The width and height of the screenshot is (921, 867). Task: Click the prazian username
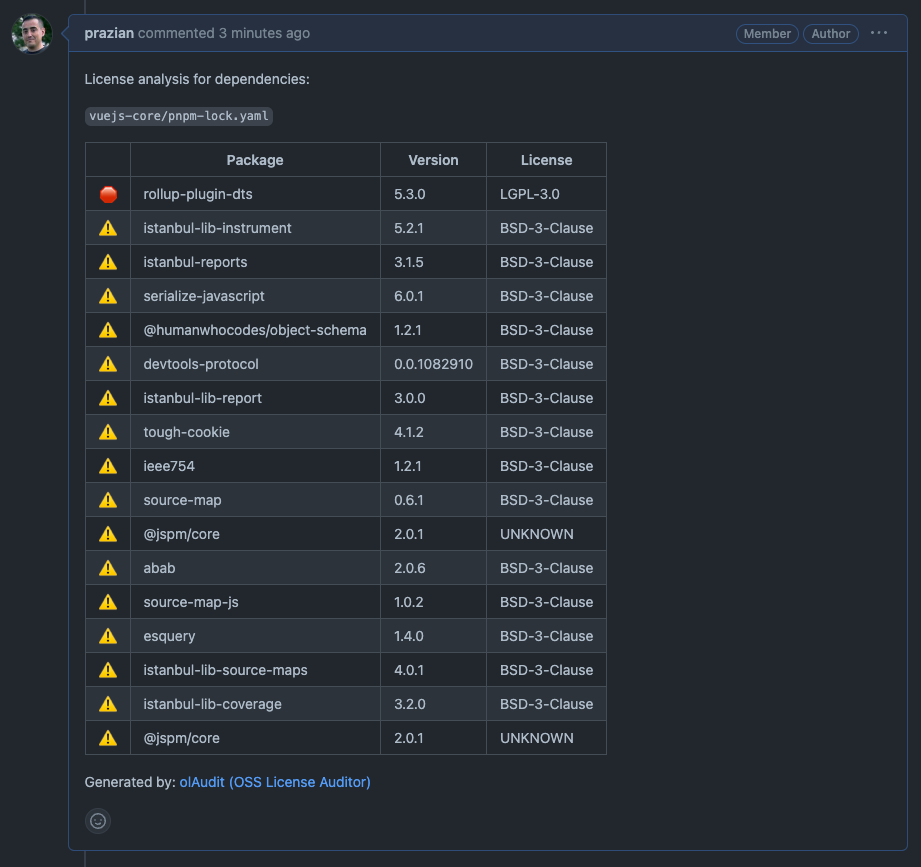[109, 33]
